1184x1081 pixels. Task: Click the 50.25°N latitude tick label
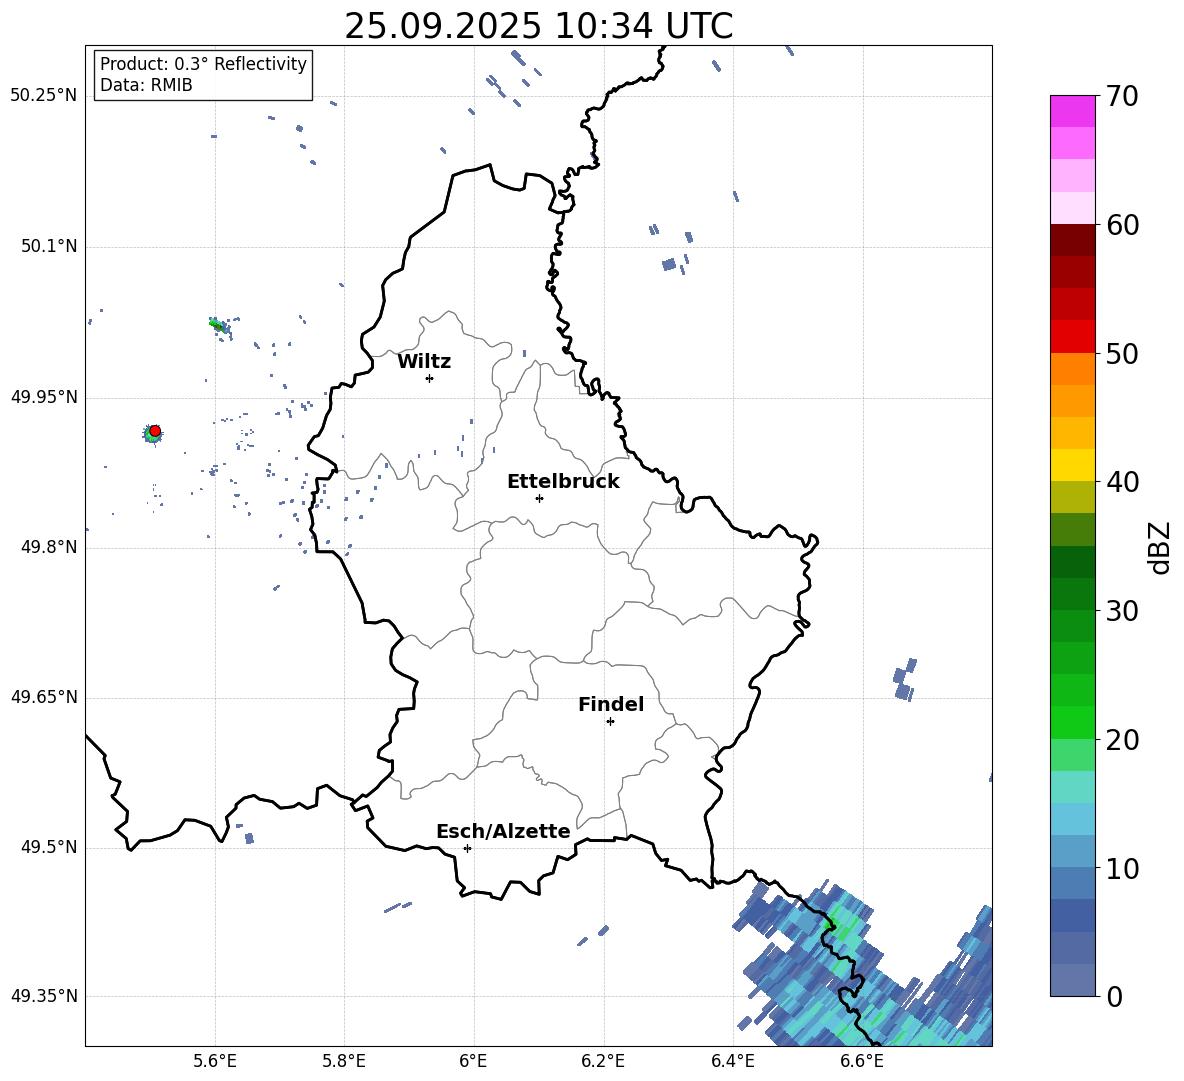[44, 96]
